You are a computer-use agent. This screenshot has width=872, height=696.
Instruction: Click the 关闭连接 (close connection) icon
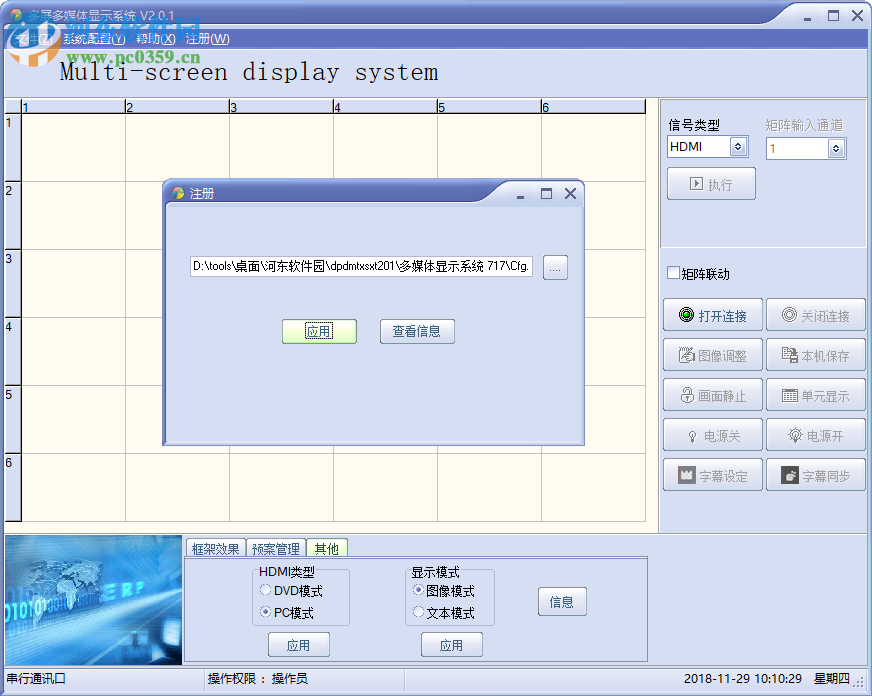pos(816,315)
